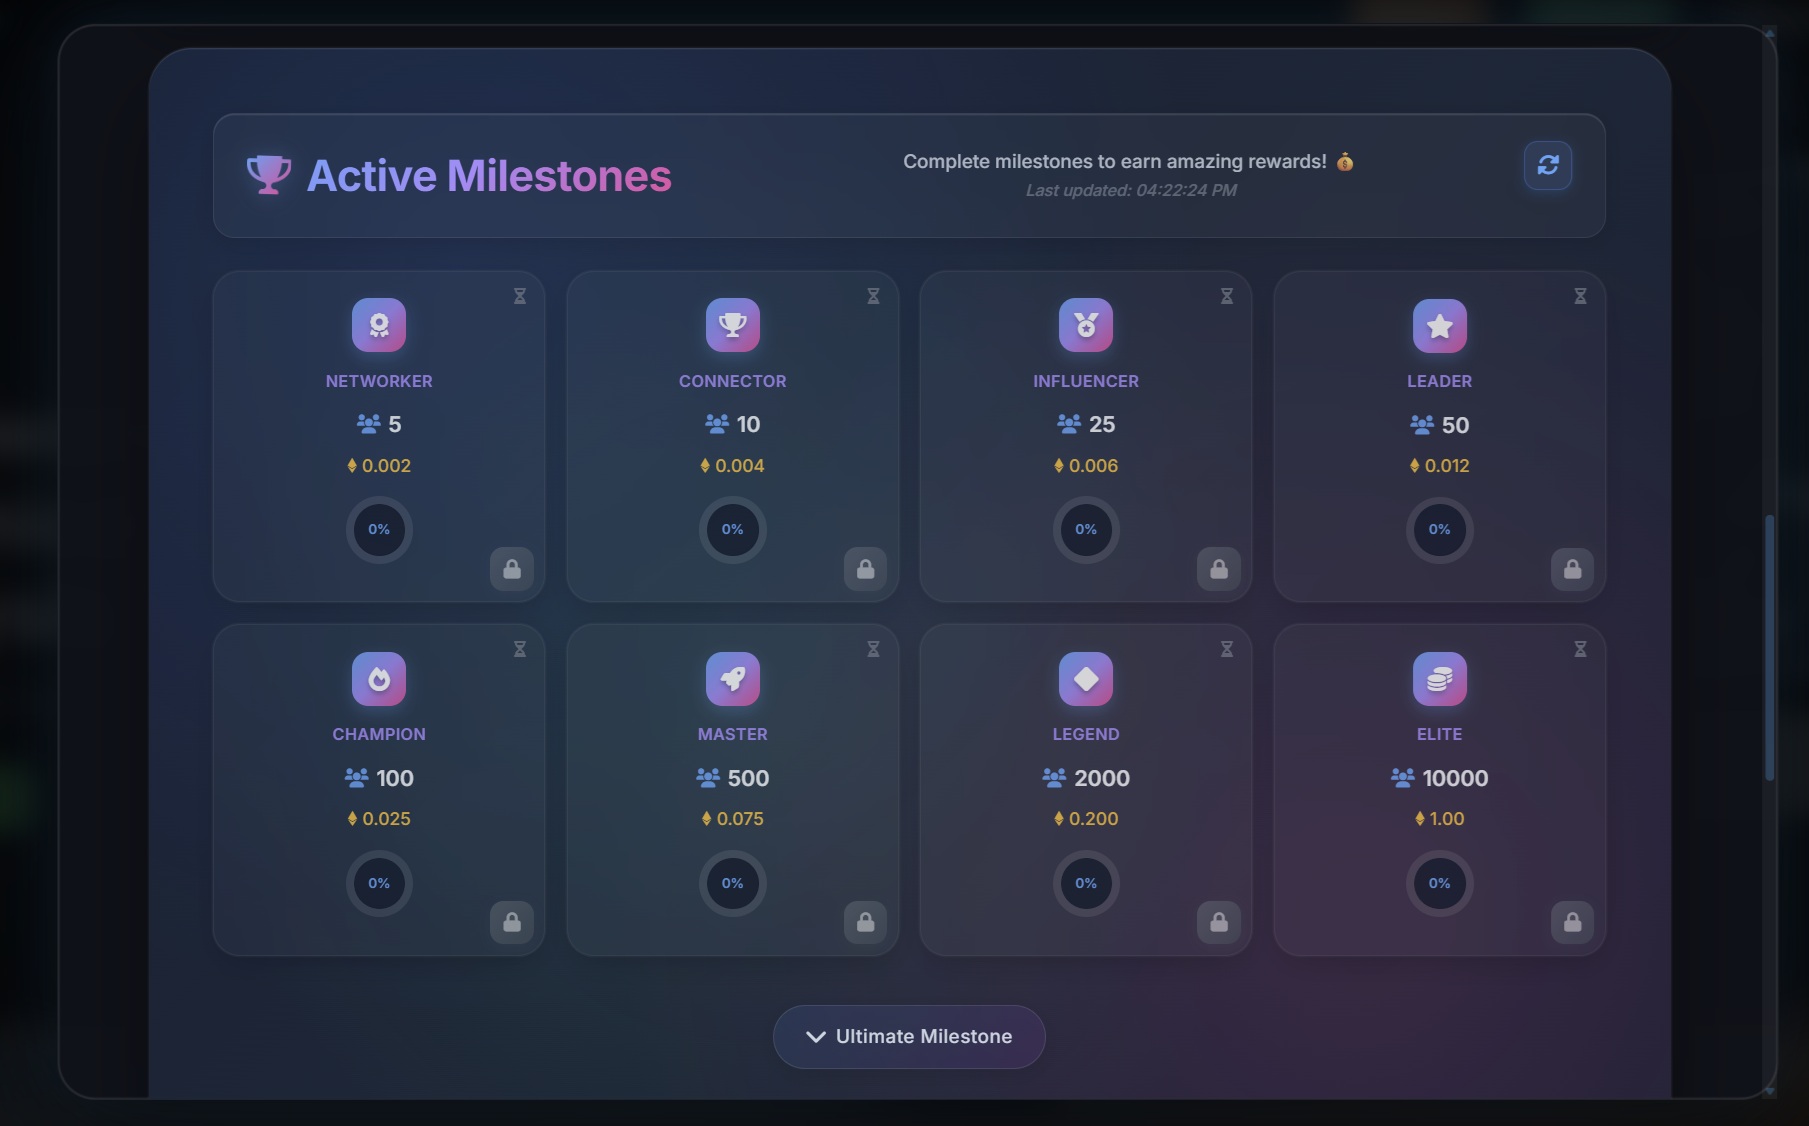This screenshot has width=1809, height=1126.
Task: Click the Influencer medal icon
Action: [1086, 325]
